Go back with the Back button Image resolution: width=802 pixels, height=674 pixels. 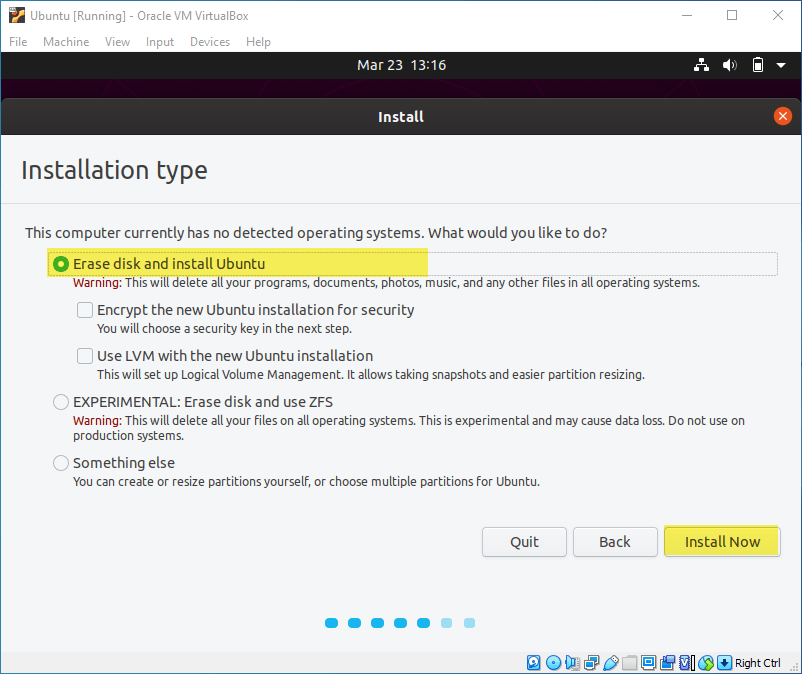tap(615, 542)
